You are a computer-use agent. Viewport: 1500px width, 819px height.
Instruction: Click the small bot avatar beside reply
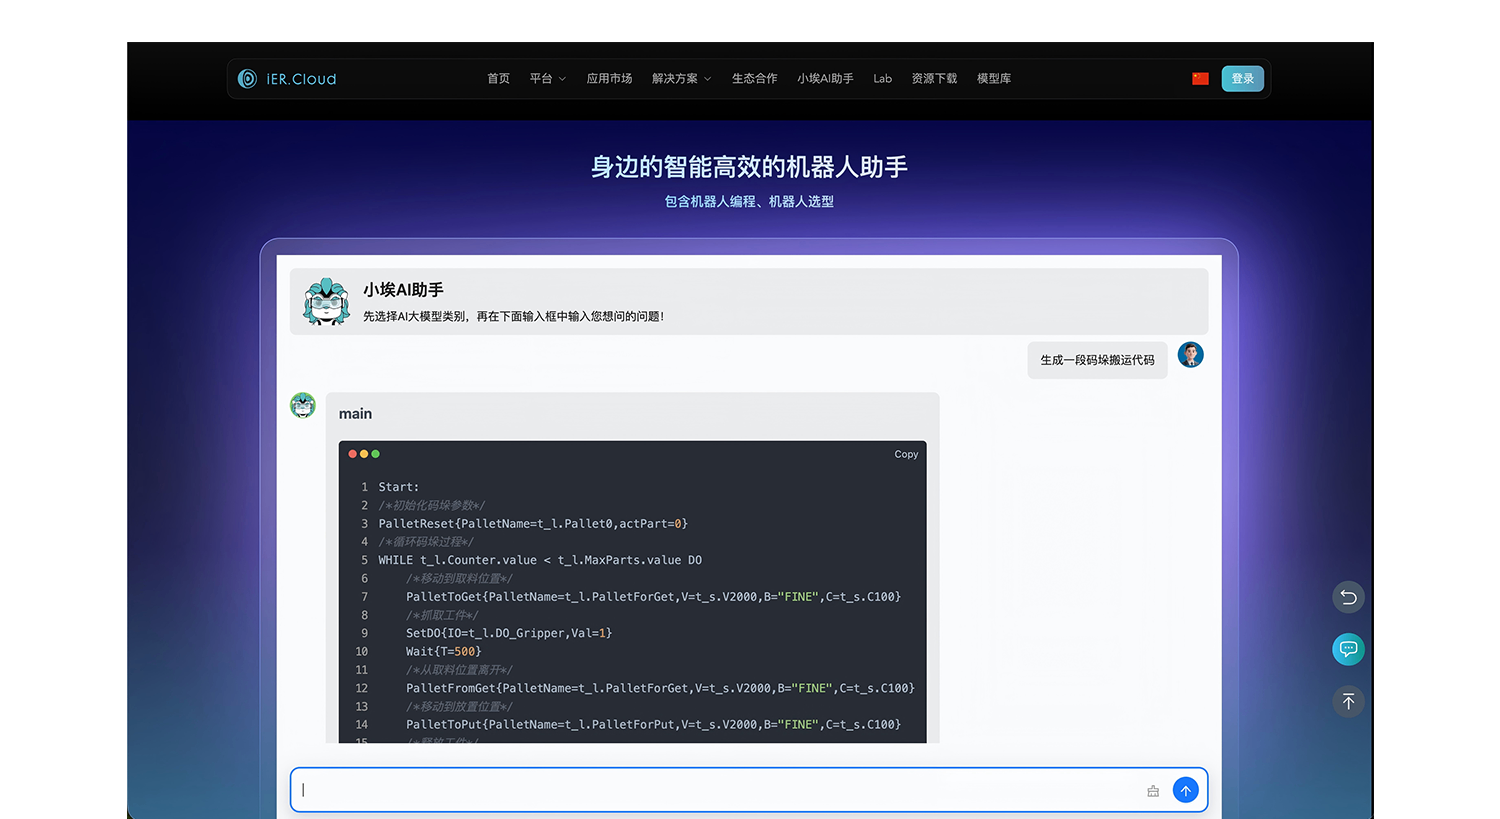[x=303, y=405]
